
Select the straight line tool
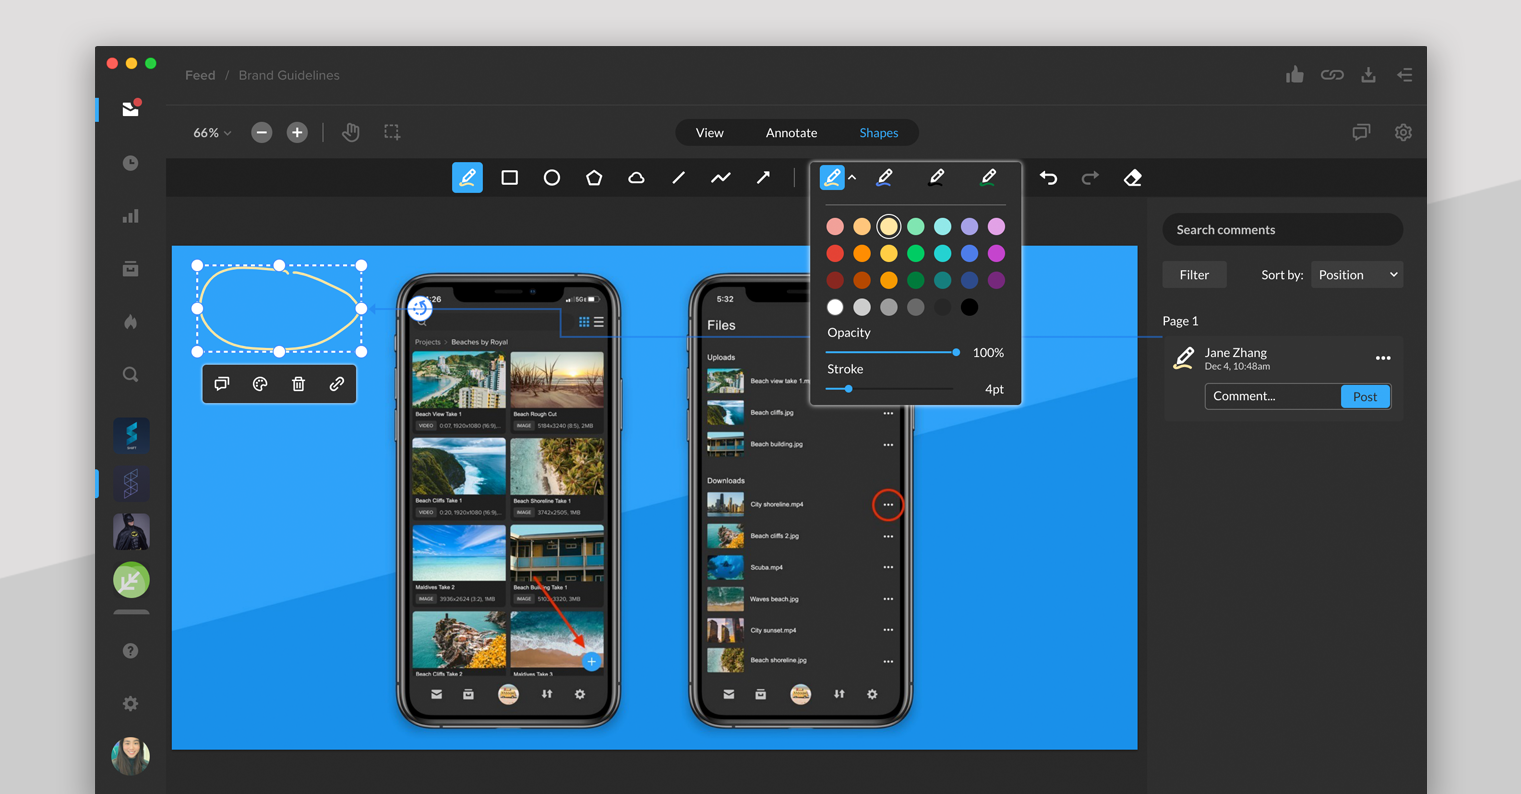pos(678,178)
